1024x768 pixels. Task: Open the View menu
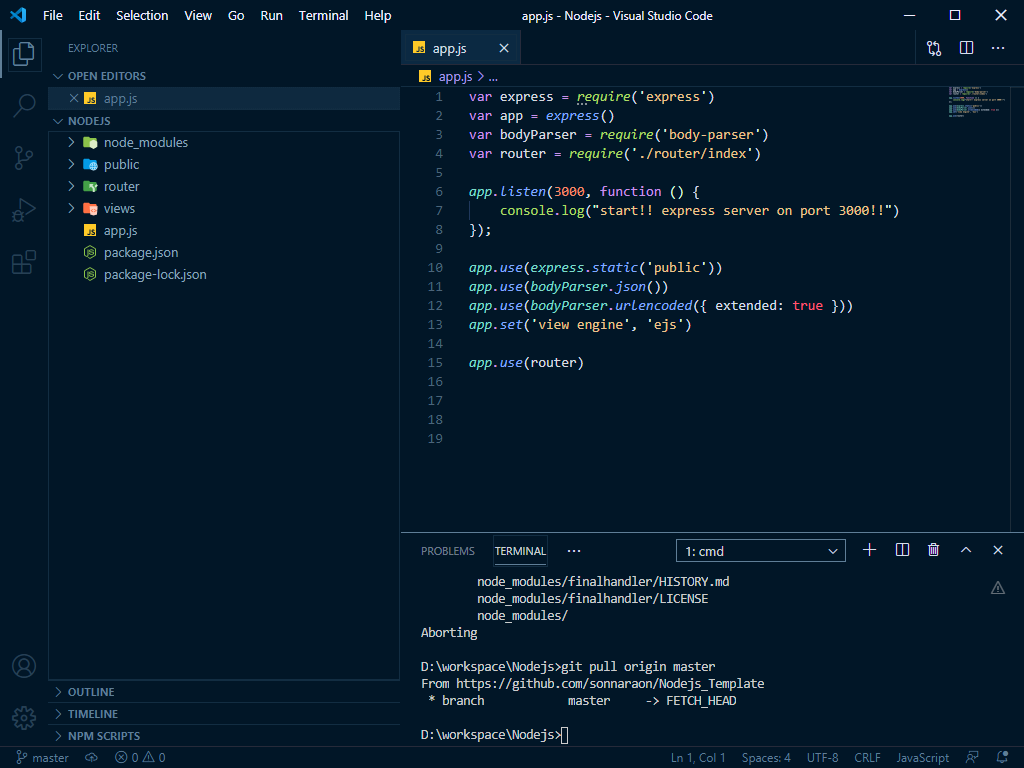(198, 16)
